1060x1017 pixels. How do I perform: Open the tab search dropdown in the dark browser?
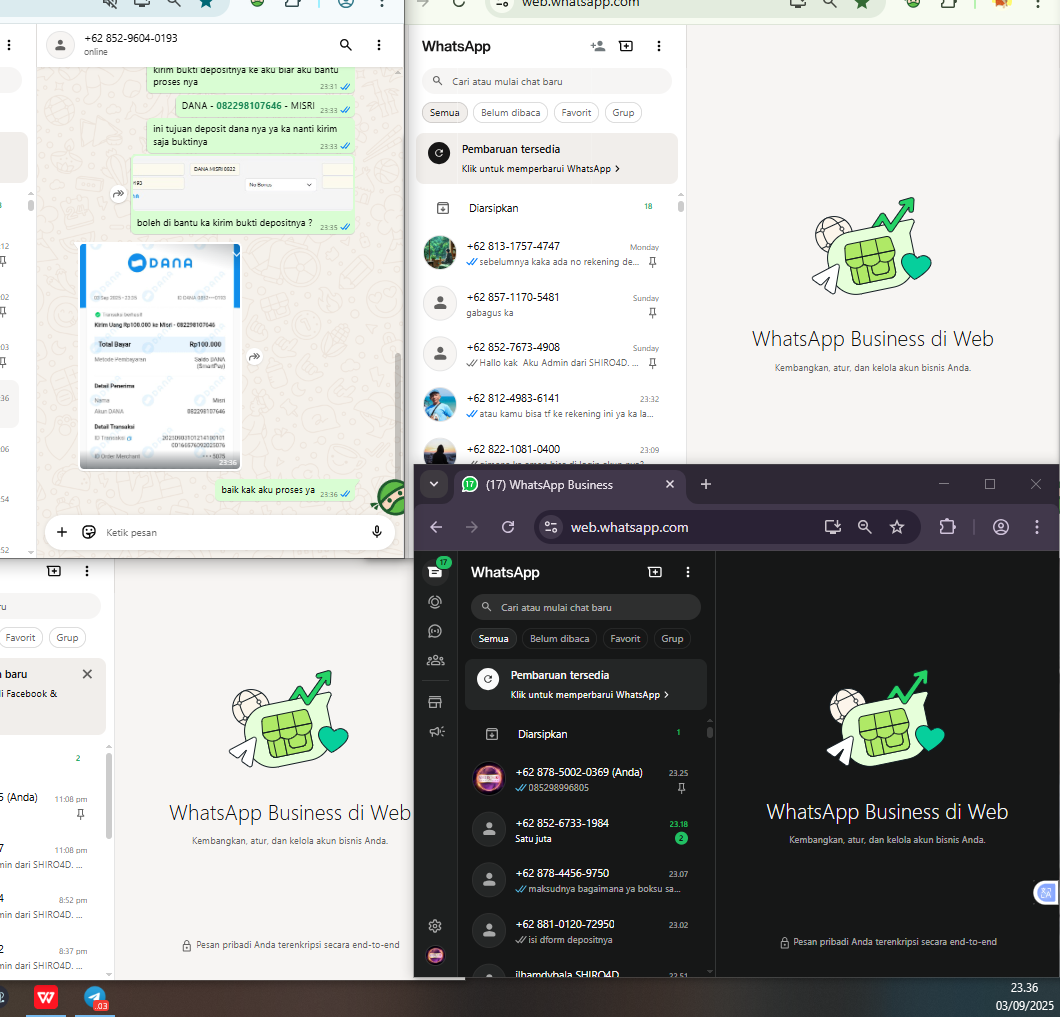pyautogui.click(x=434, y=484)
